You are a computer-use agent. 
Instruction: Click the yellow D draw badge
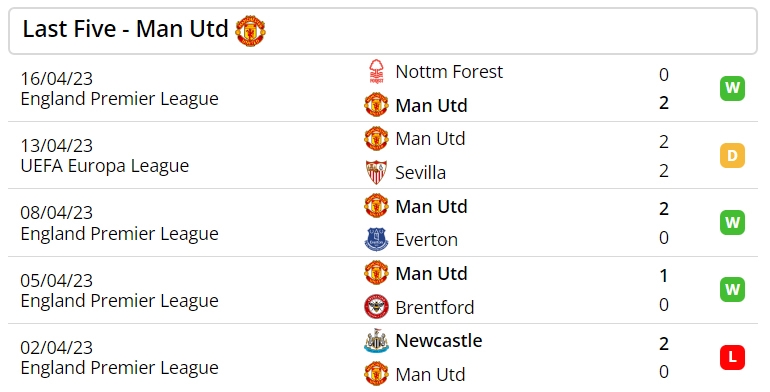pos(732,156)
